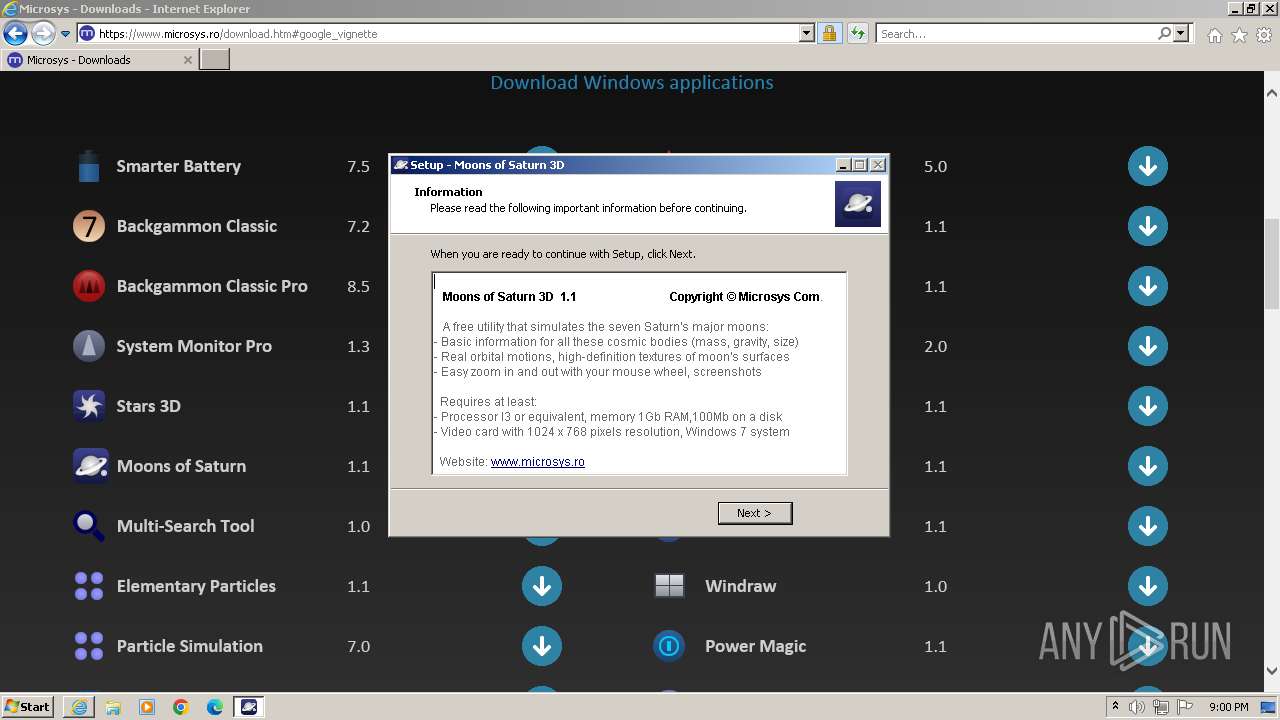Click the Stars 3D app icon
The image size is (1280, 720).
(89, 406)
